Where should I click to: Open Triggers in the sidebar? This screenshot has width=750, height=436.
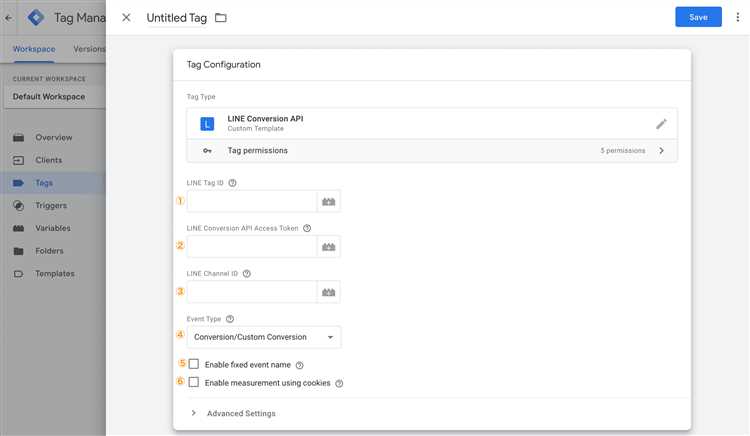(51, 206)
